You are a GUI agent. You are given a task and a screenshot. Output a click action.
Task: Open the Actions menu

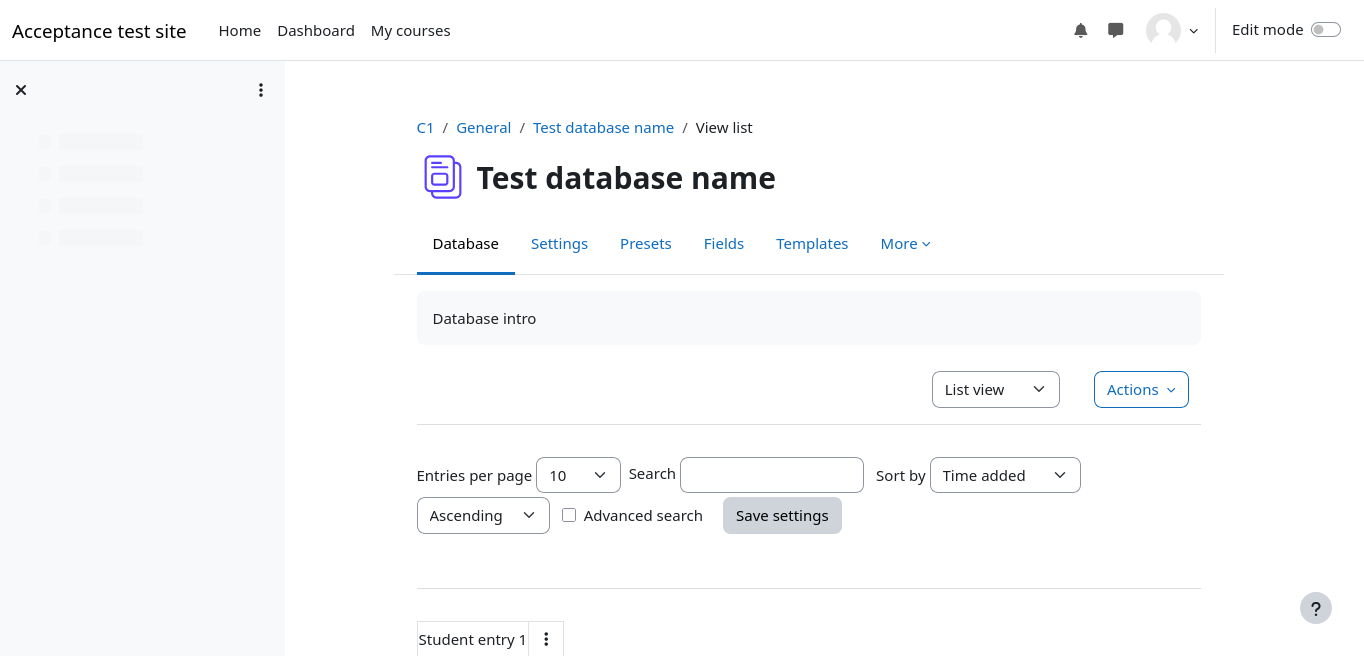[1141, 390]
